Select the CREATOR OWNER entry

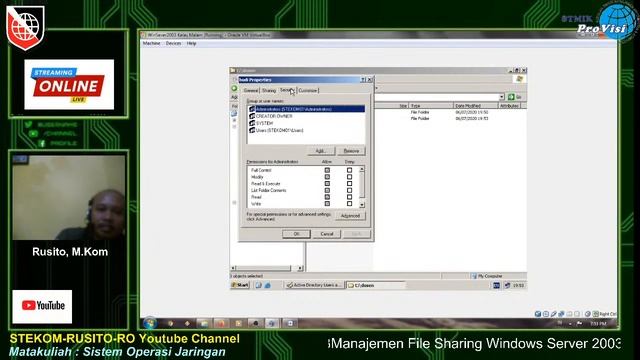tap(274, 116)
